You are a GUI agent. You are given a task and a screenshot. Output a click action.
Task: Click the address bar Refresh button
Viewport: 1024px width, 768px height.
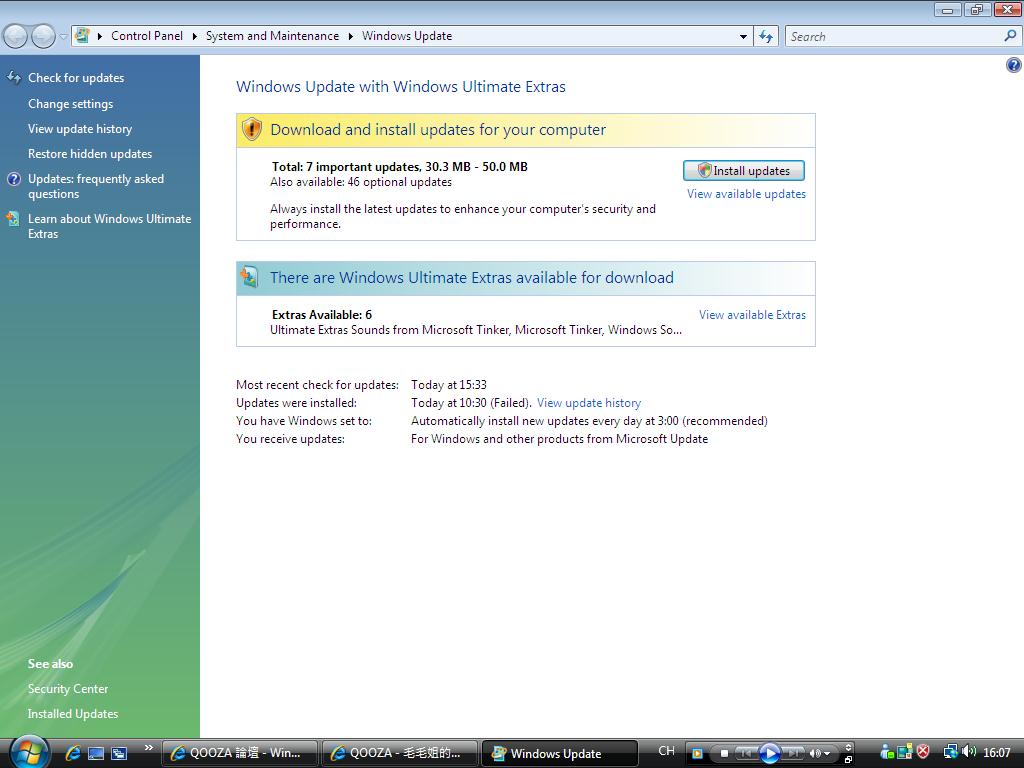click(x=766, y=37)
